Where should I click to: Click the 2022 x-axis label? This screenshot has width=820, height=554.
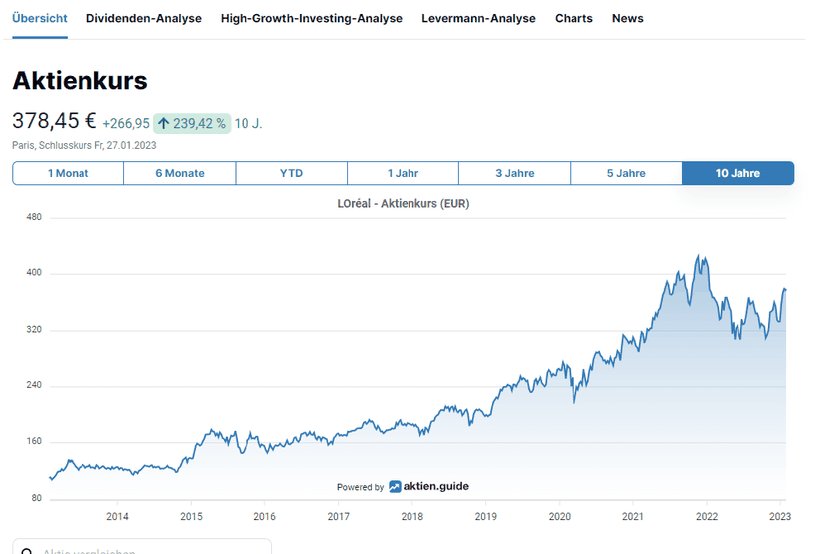pos(707,516)
